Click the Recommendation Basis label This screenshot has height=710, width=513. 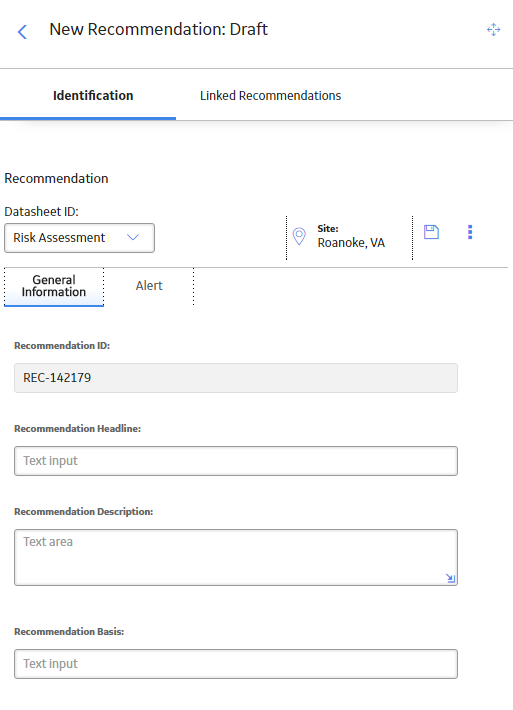69,631
